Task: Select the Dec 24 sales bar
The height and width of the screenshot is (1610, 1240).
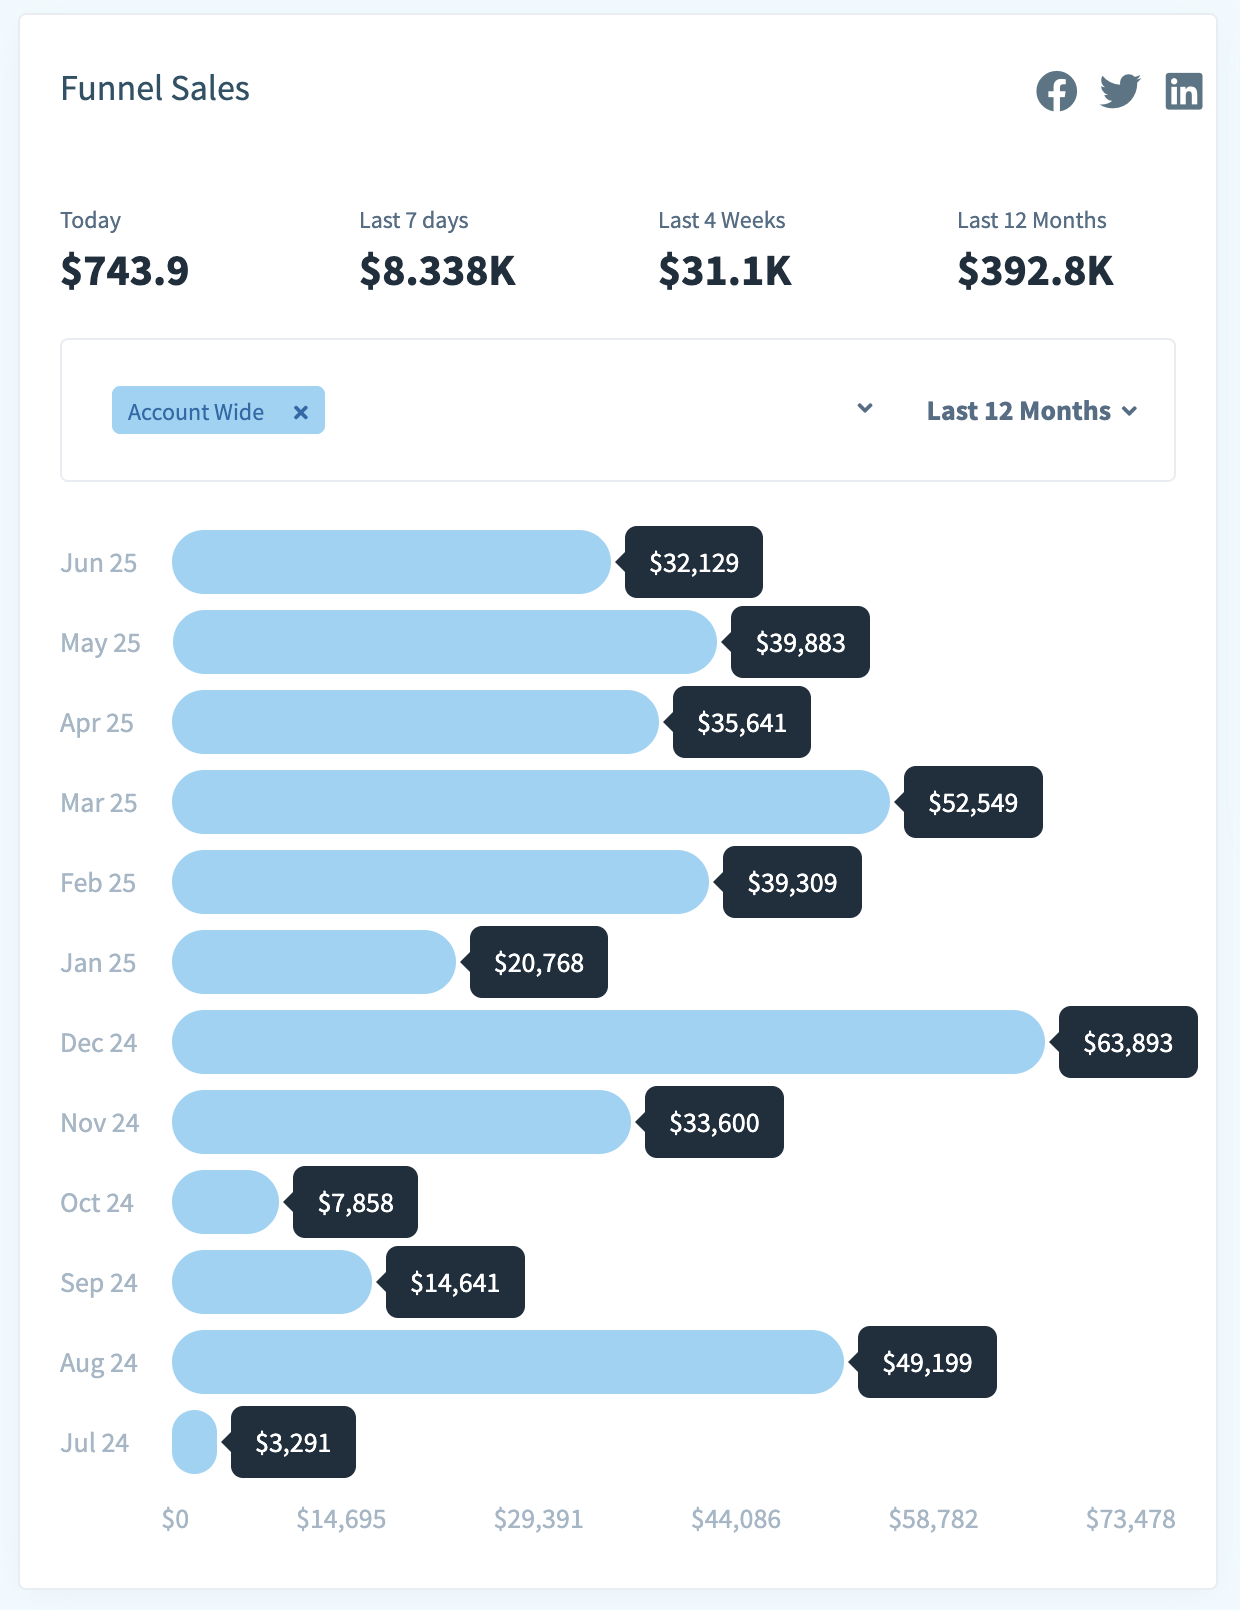Action: pyautogui.click(x=608, y=1042)
